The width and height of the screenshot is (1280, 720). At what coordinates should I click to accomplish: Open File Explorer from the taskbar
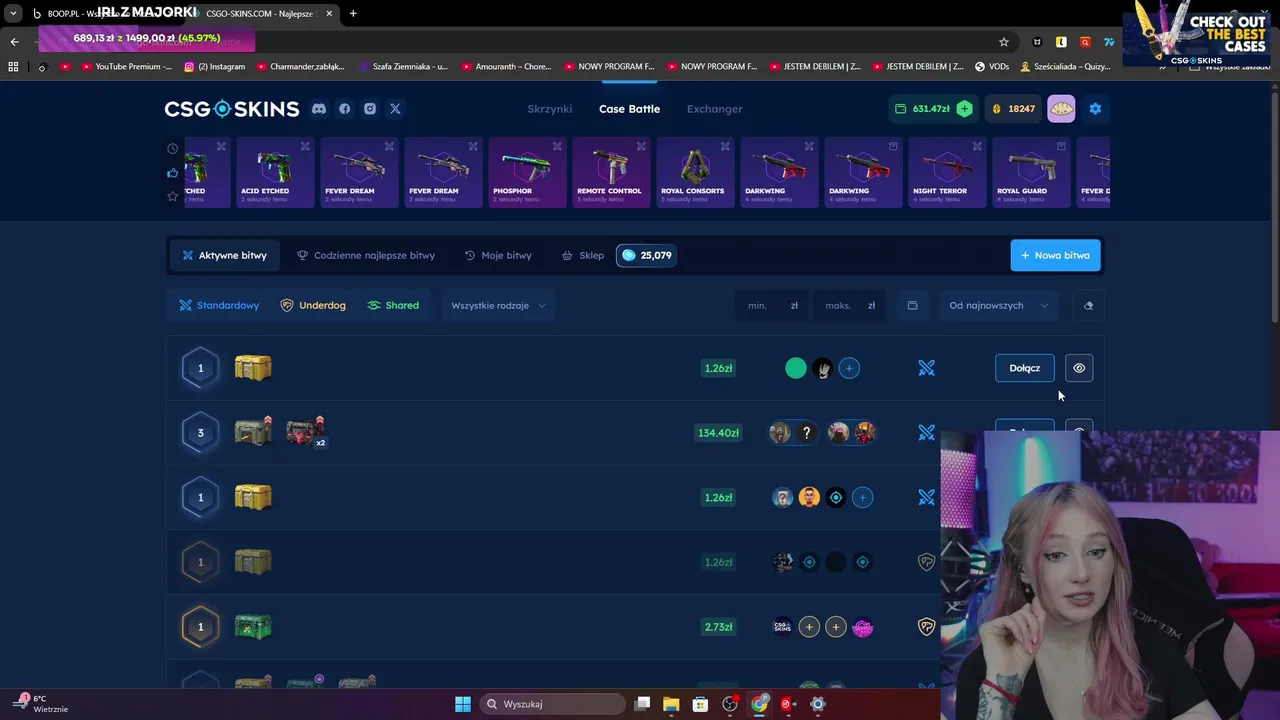click(x=671, y=704)
